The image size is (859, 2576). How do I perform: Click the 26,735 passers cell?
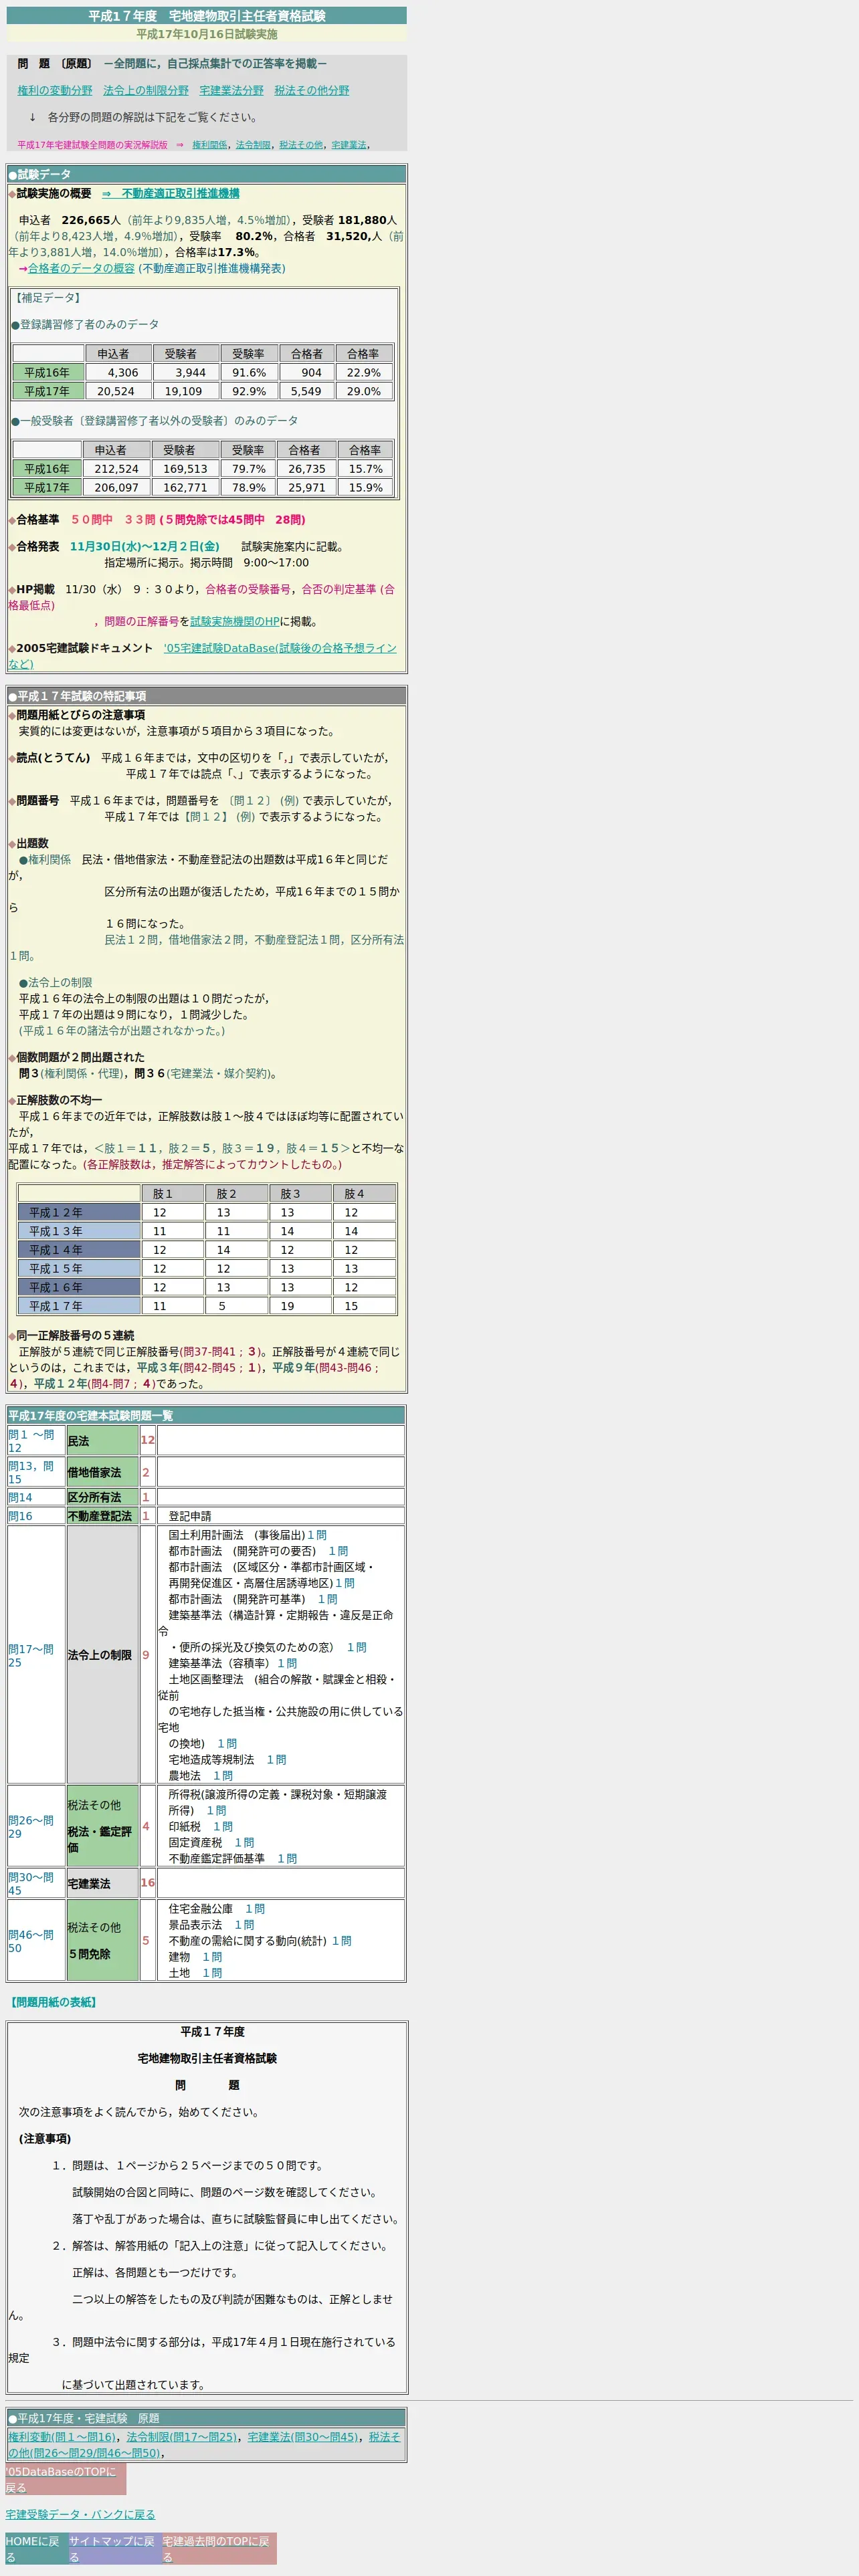306,468
